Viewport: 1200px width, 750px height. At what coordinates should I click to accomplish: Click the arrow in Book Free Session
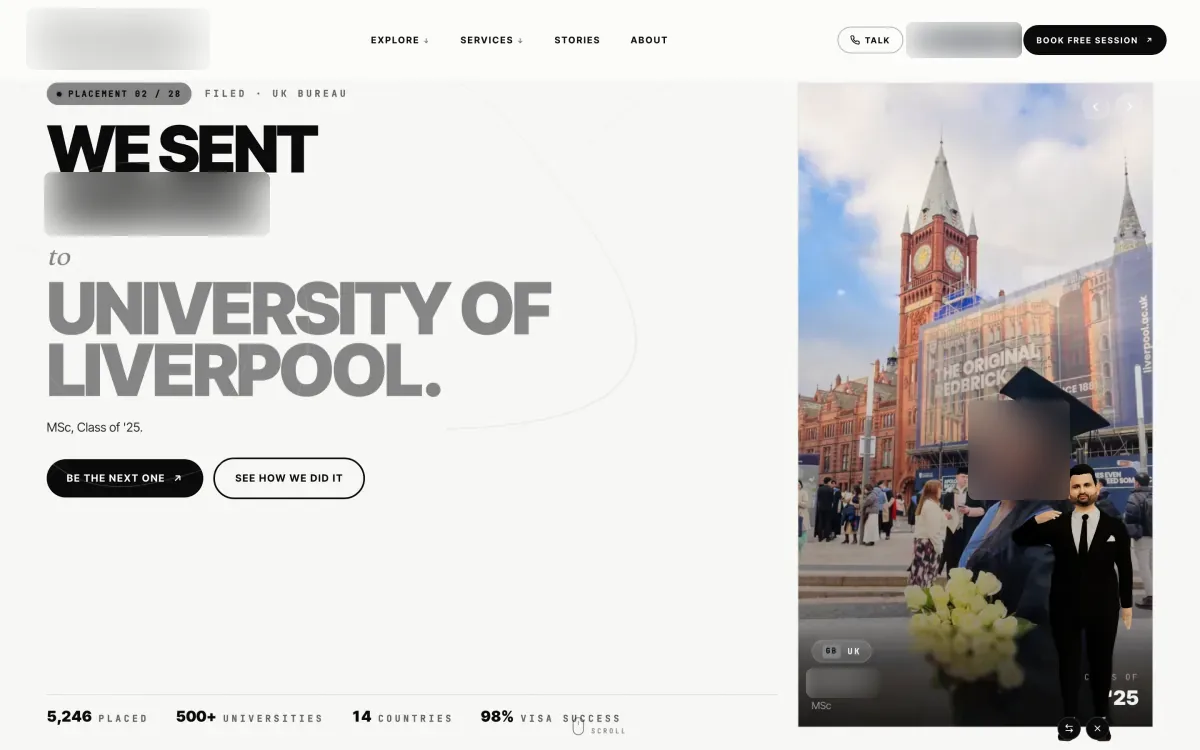1149,40
